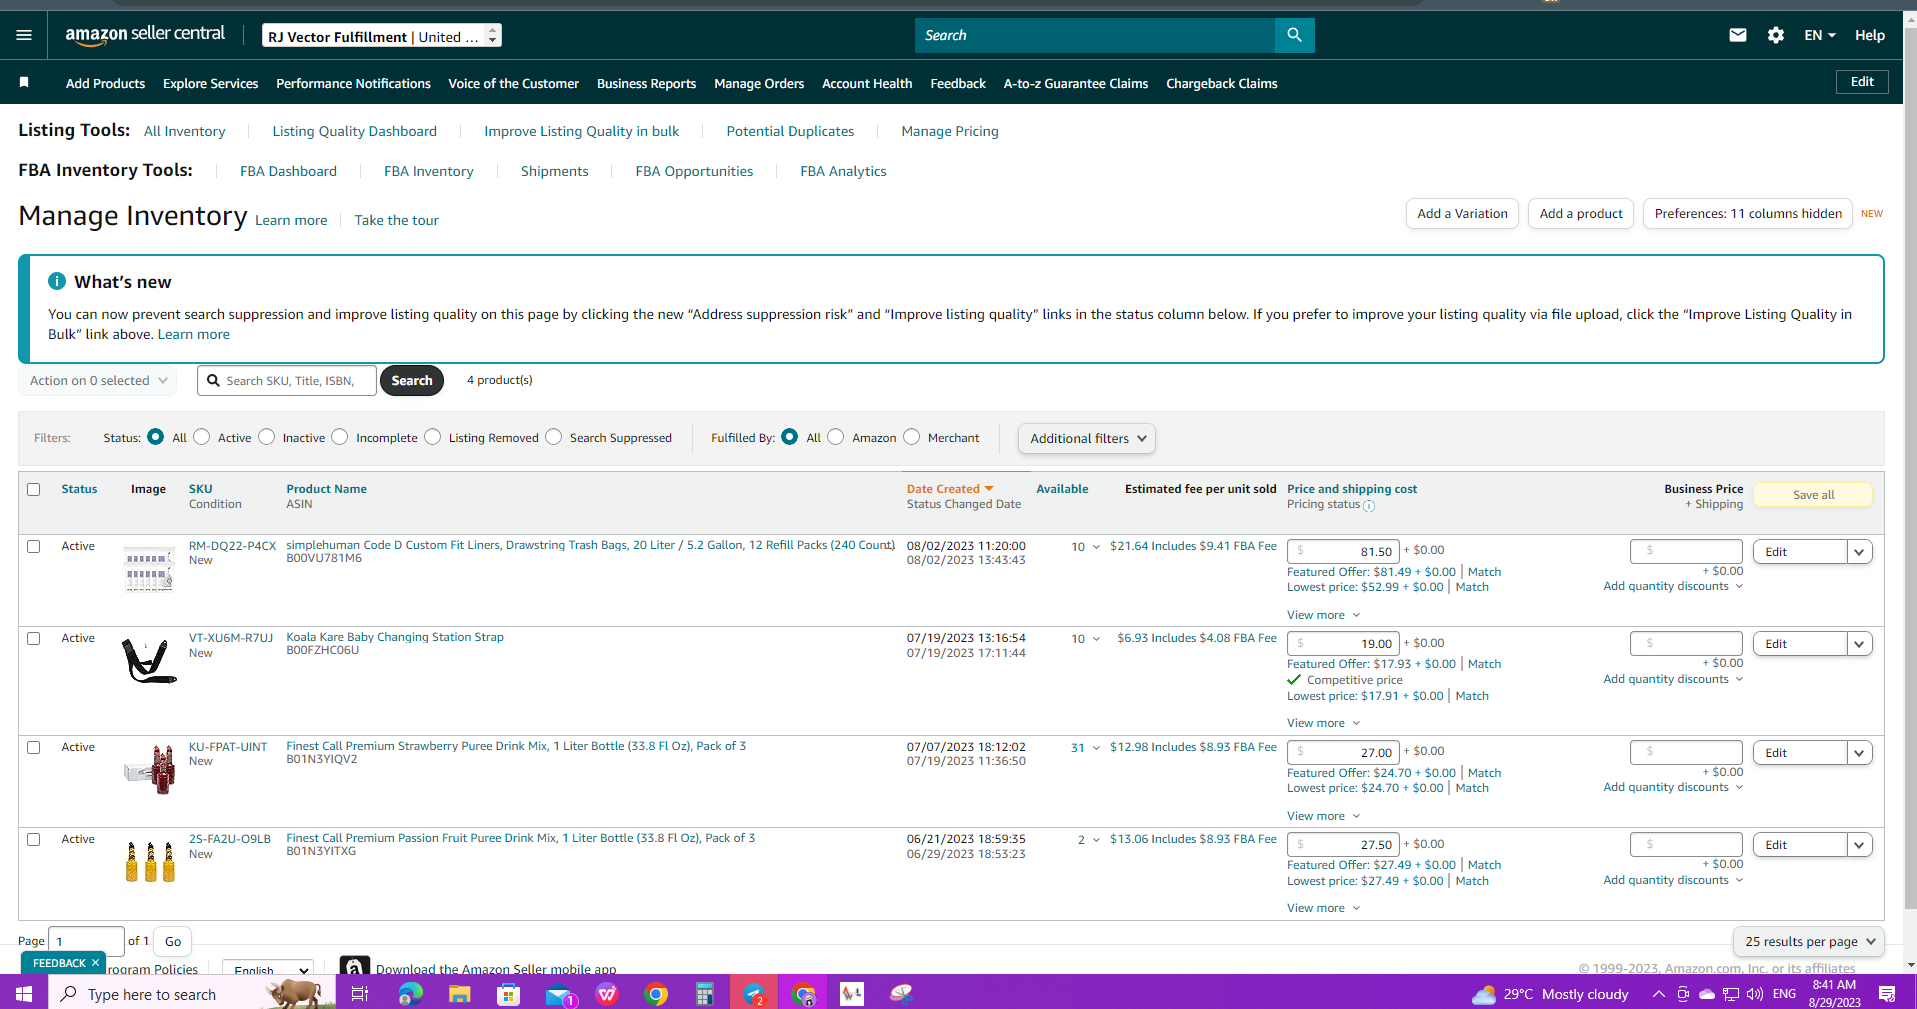Launch Microsoft Edge from taskbar
This screenshot has width=1917, height=1009.
[410, 993]
